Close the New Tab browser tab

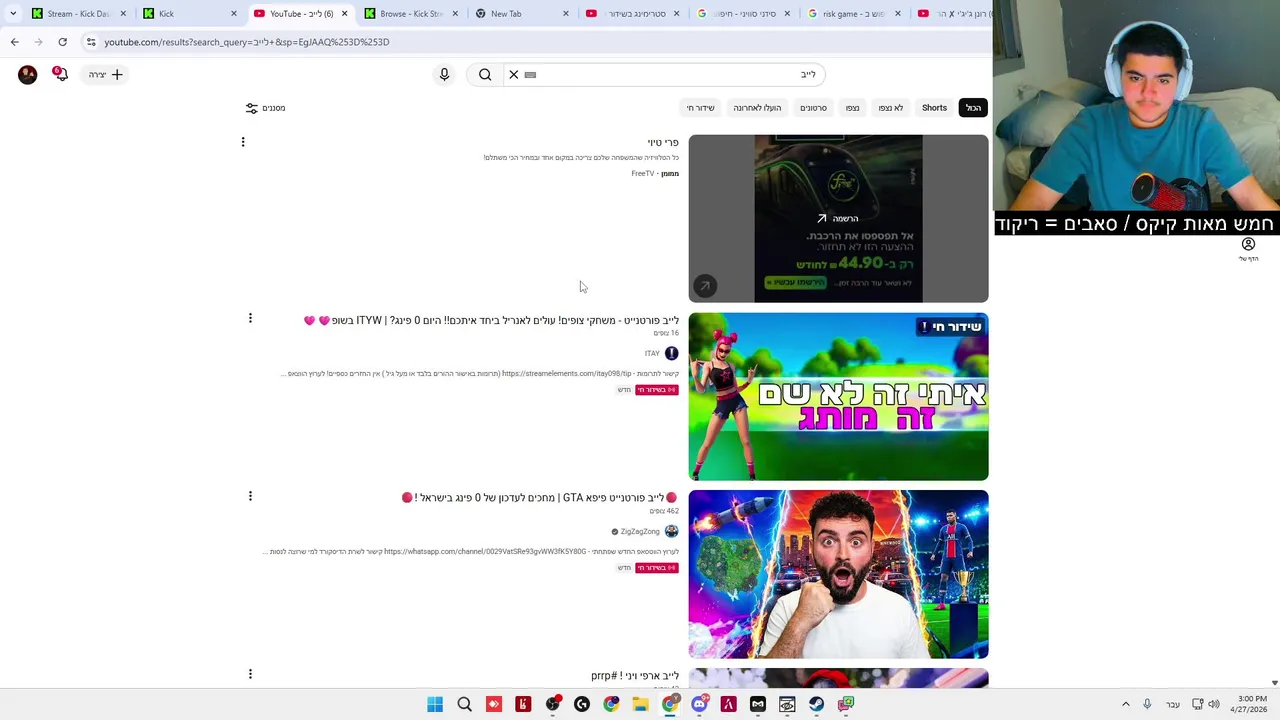(x=566, y=14)
